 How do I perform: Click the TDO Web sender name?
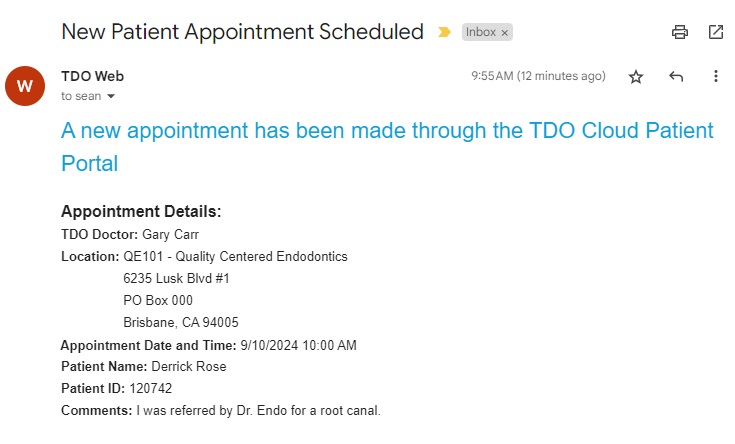(x=92, y=76)
